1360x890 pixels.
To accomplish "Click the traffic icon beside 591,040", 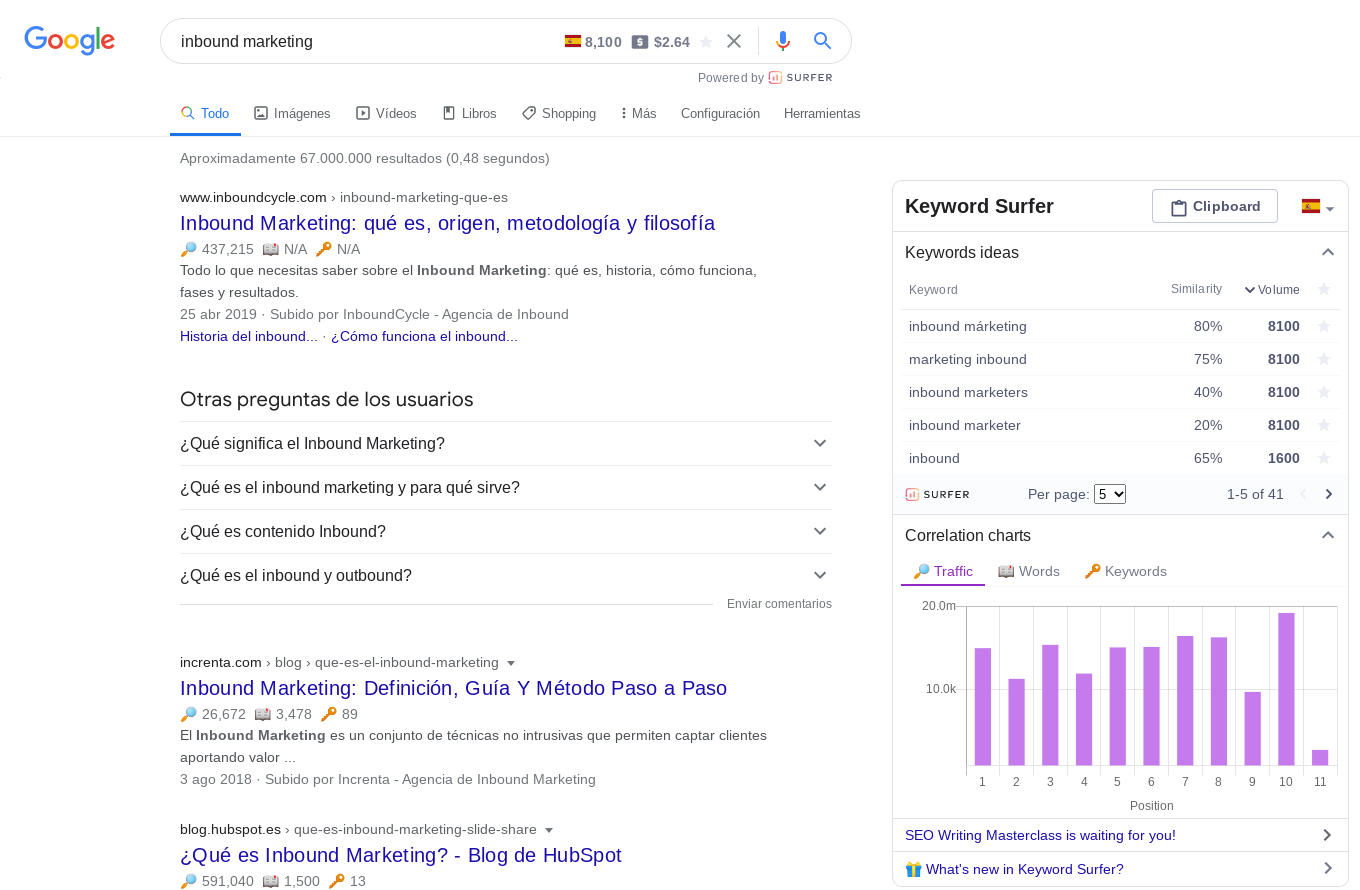I will pos(188,881).
